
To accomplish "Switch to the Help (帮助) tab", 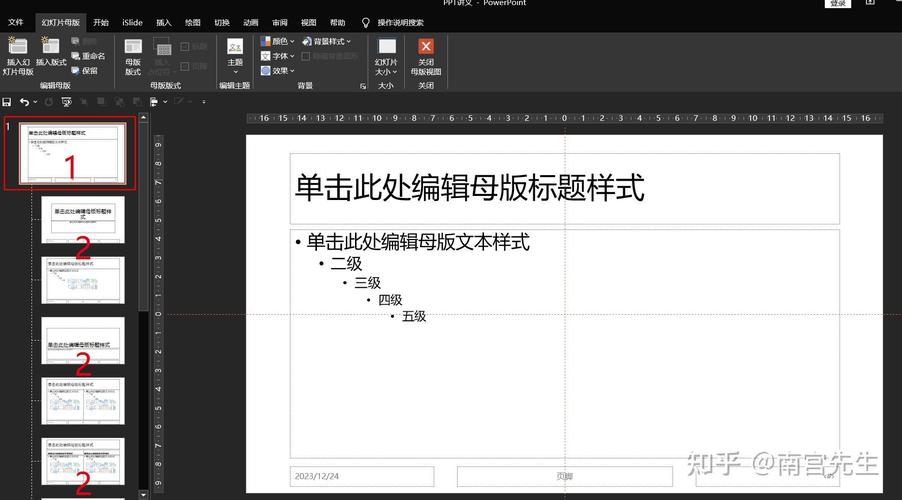I will [338, 22].
